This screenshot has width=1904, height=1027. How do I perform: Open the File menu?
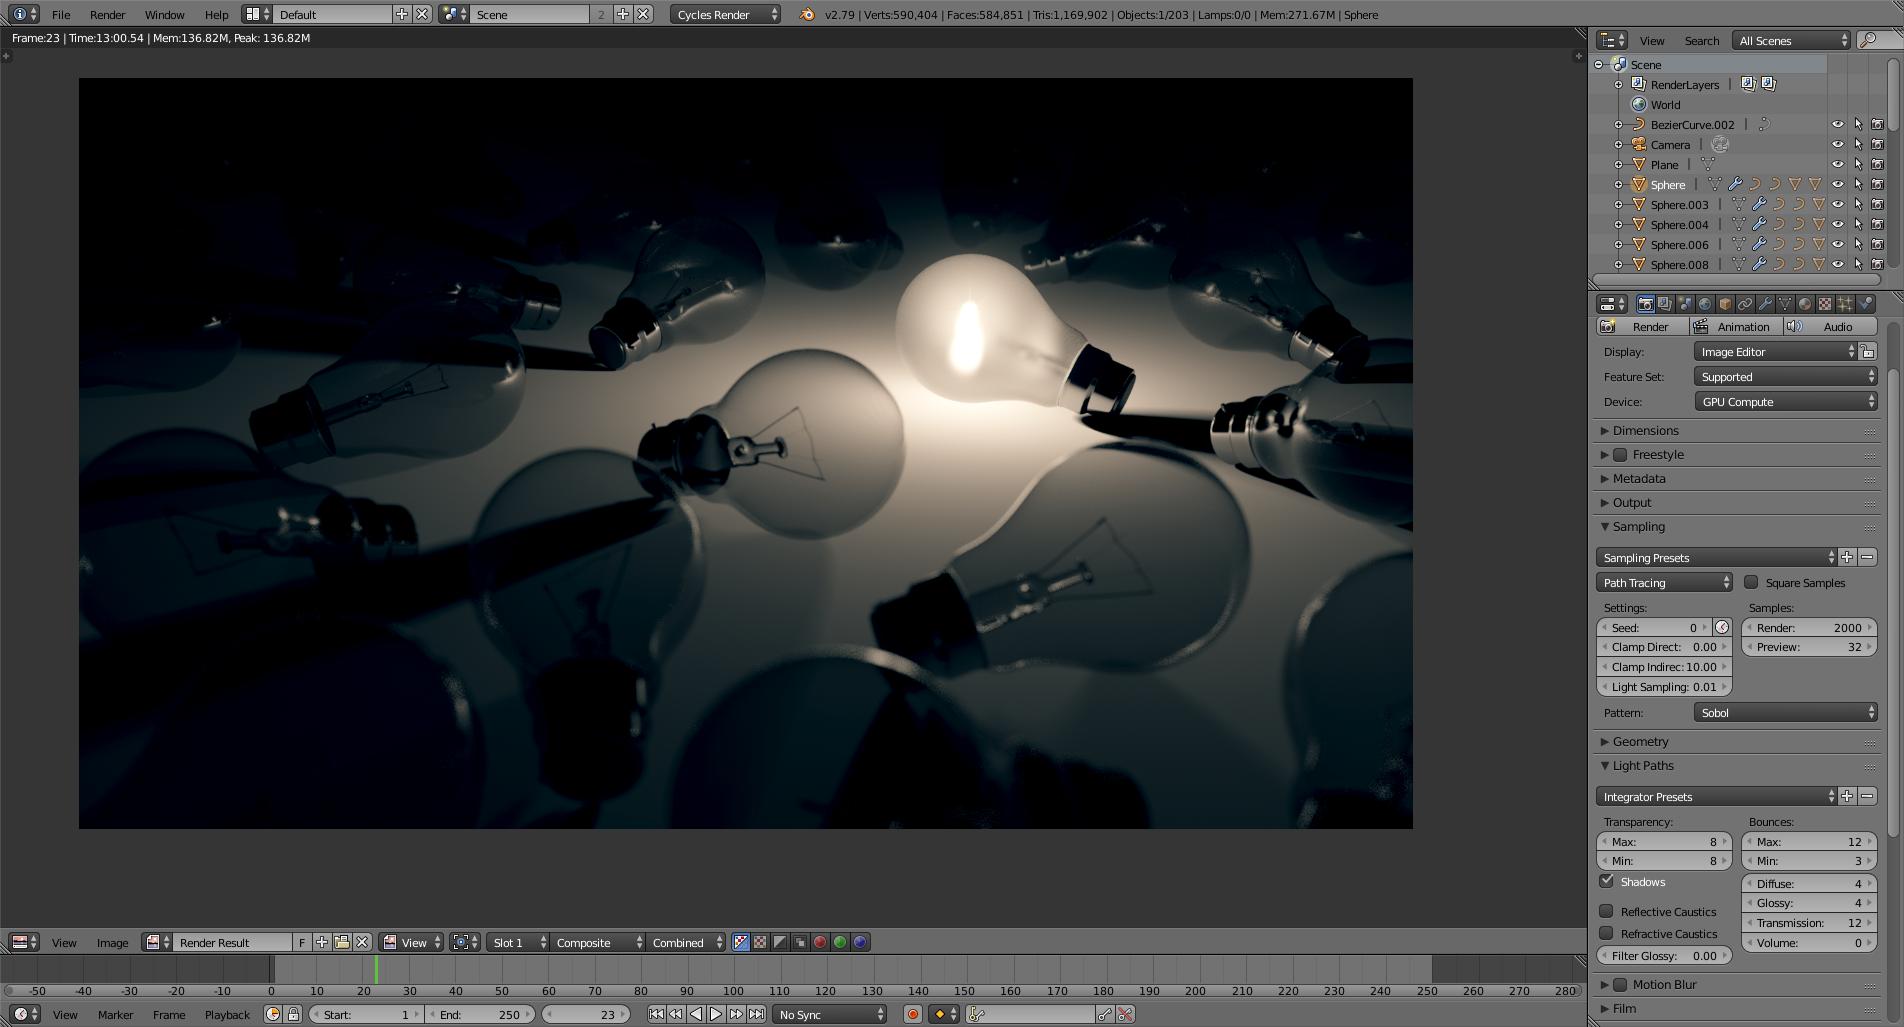click(x=61, y=14)
